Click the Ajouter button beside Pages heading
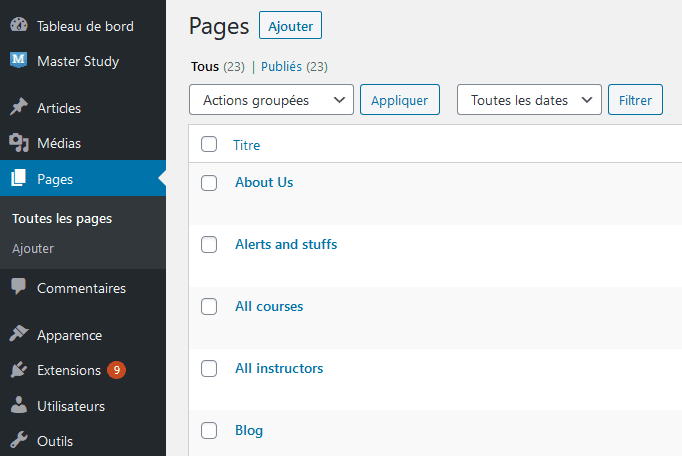This screenshot has width=682, height=456. [290, 25]
